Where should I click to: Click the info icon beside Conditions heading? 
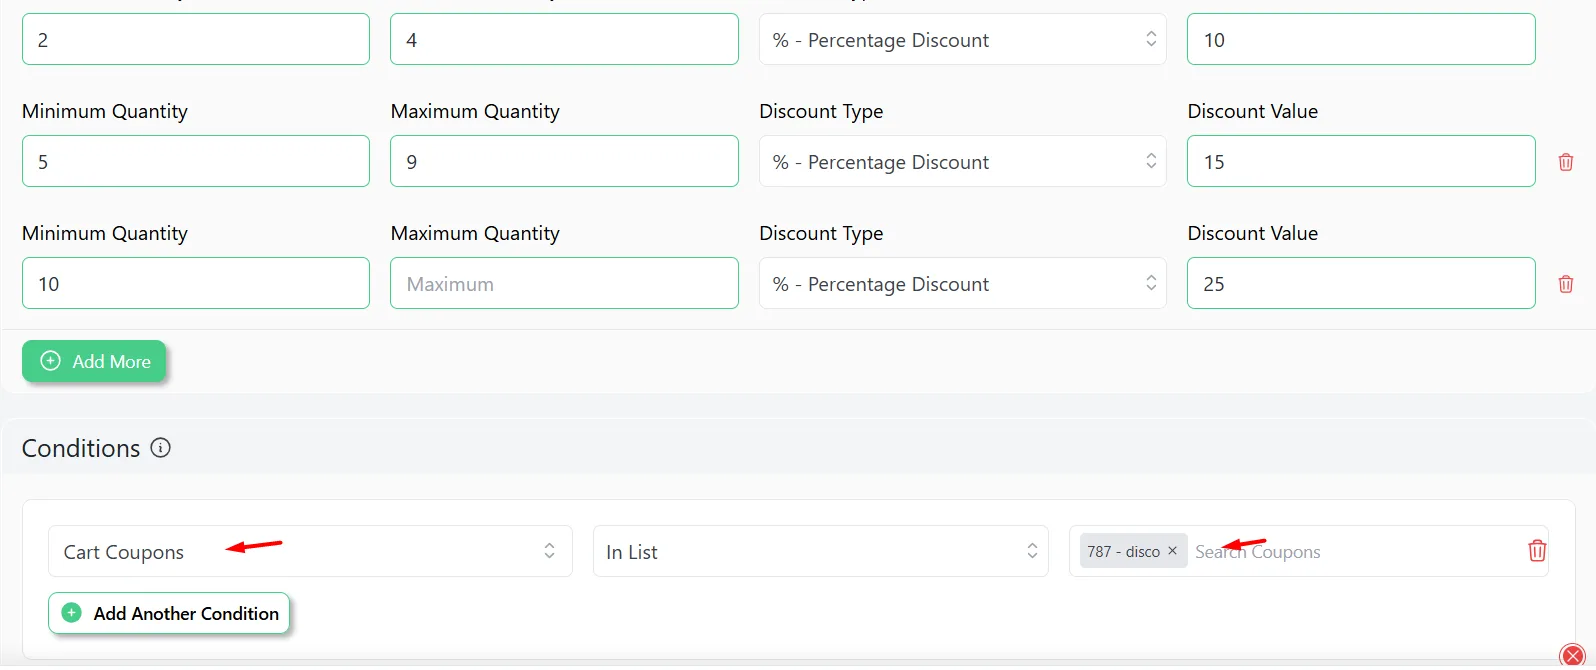click(160, 448)
